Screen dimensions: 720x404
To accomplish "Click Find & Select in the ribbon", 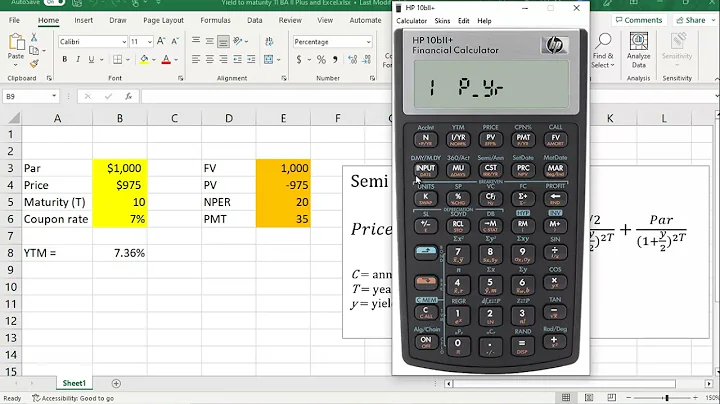I will (x=603, y=51).
